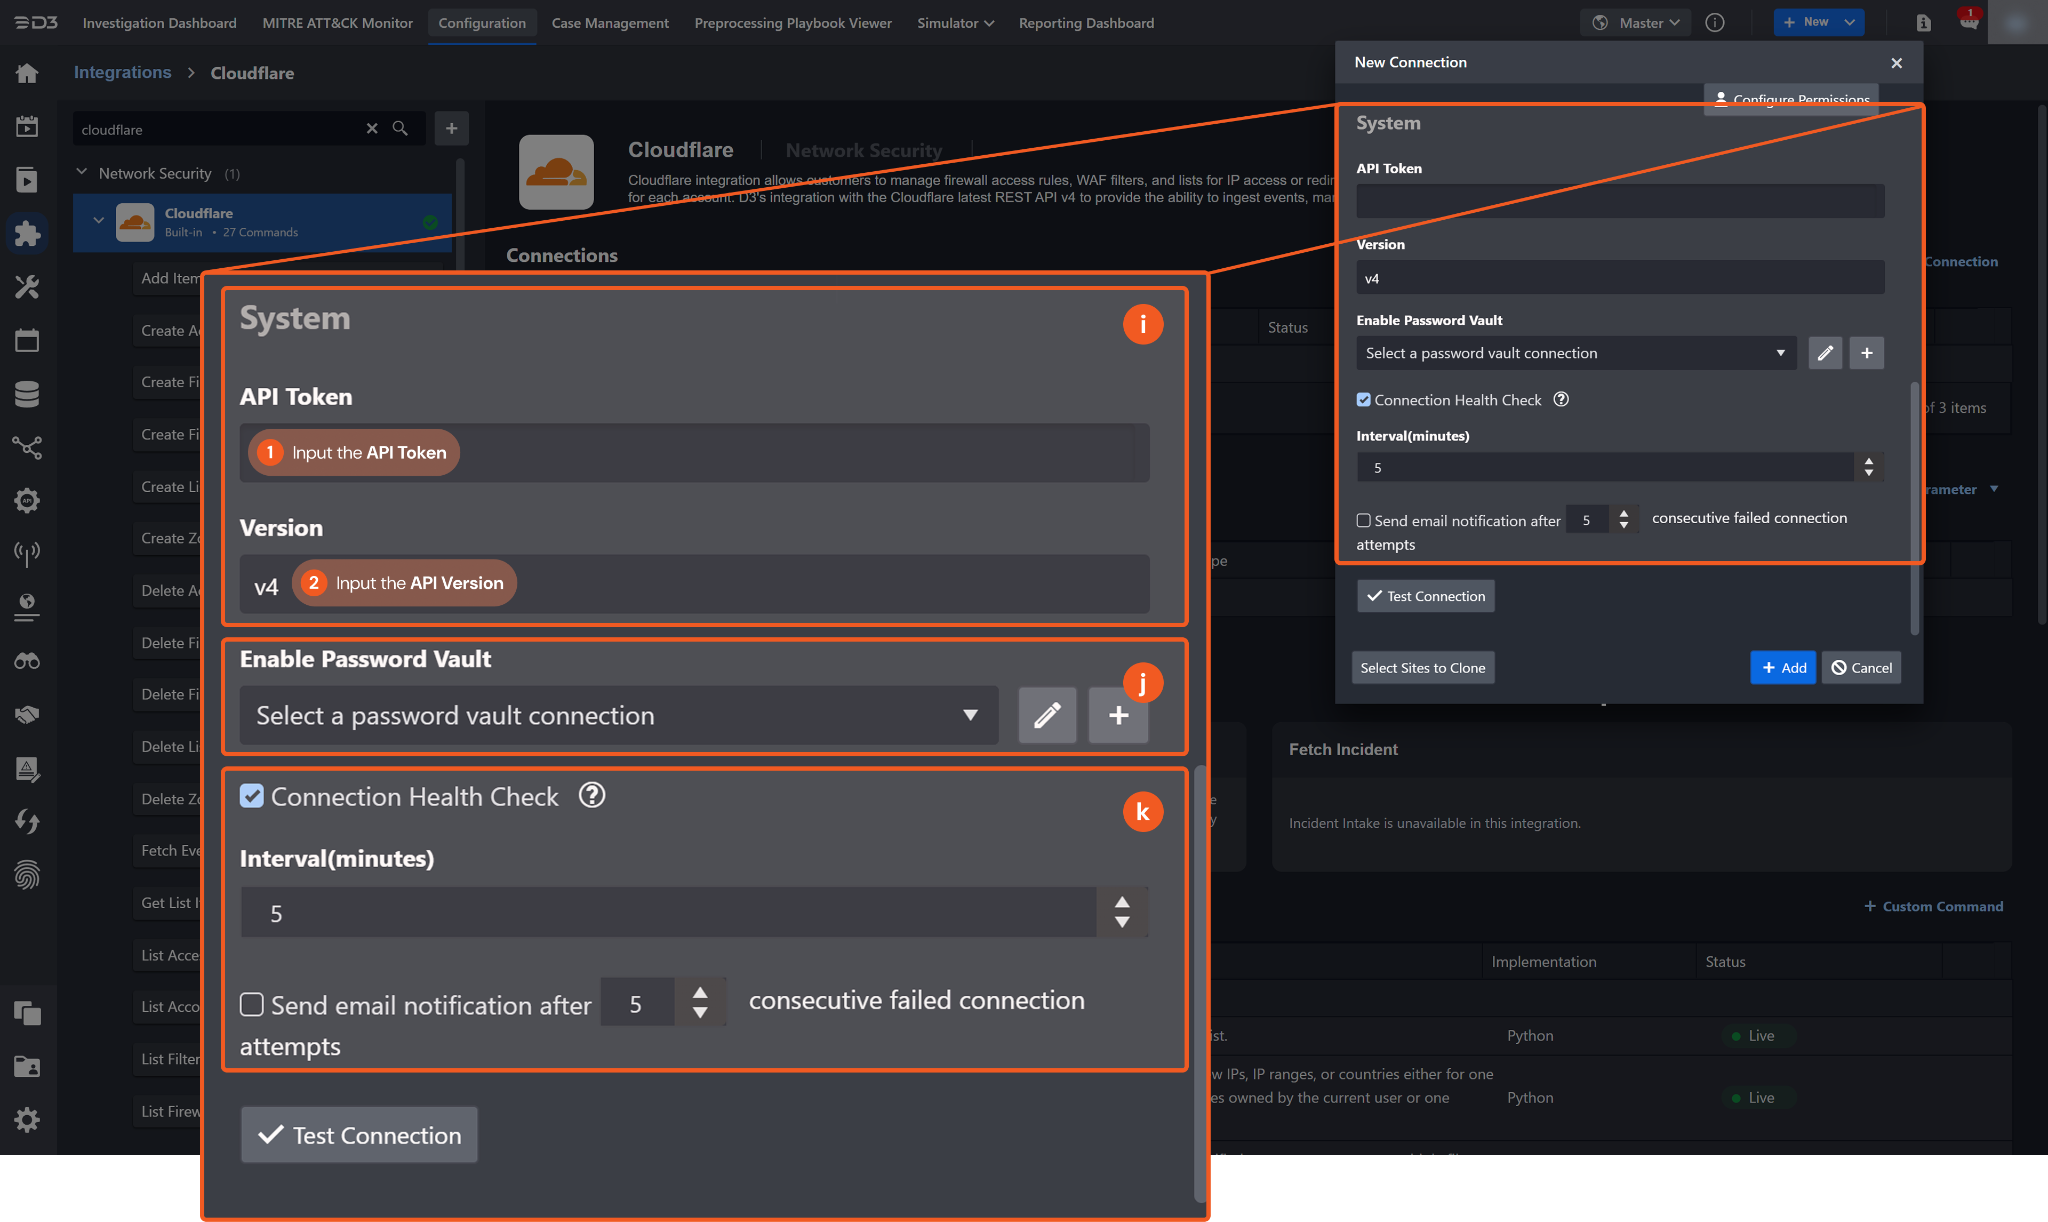Click the plus icon beside password vault dropdown

[1866, 353]
